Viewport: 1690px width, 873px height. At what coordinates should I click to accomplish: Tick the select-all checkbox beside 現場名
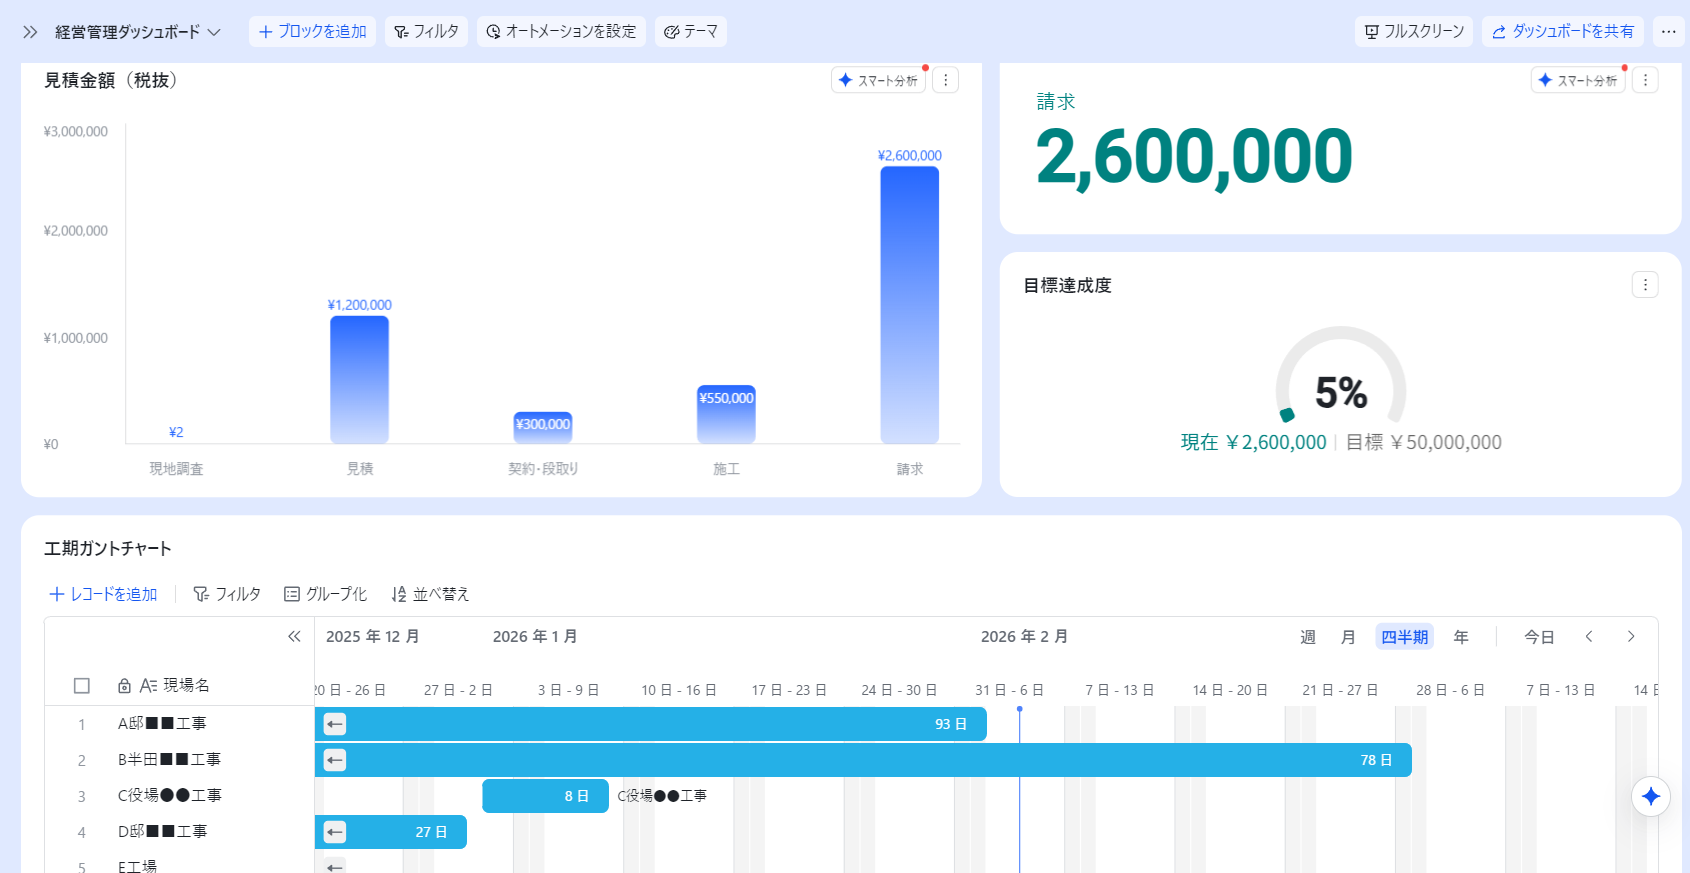(x=82, y=686)
